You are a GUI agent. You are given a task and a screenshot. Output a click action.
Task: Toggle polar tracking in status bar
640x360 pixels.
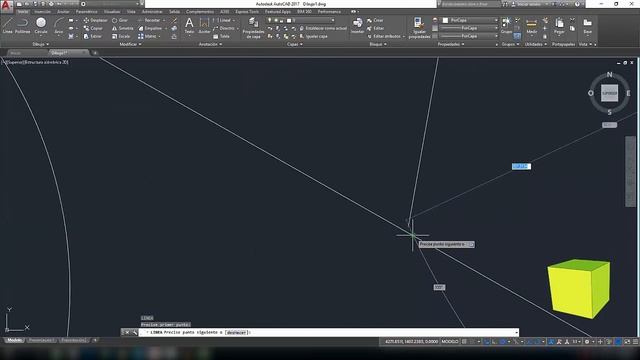point(502,342)
